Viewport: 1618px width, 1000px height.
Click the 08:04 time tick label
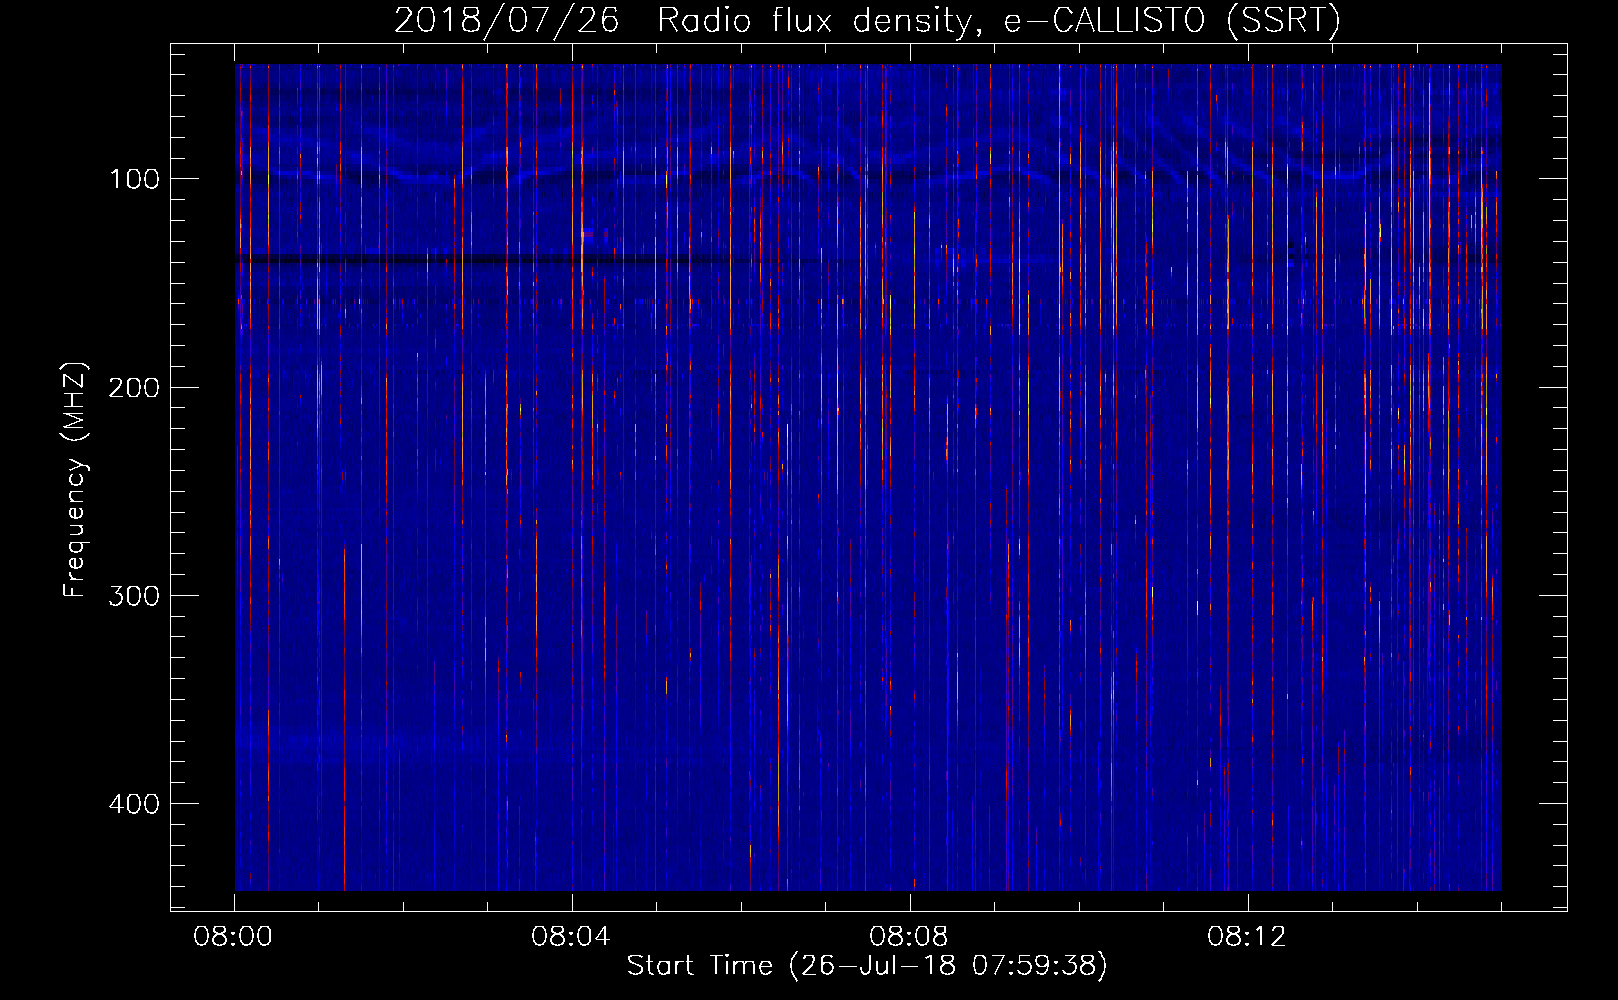pos(571,937)
